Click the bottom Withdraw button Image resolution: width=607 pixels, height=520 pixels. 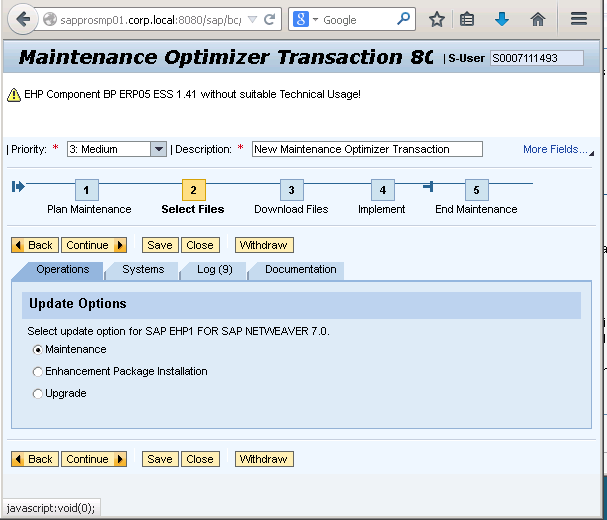pos(264,459)
